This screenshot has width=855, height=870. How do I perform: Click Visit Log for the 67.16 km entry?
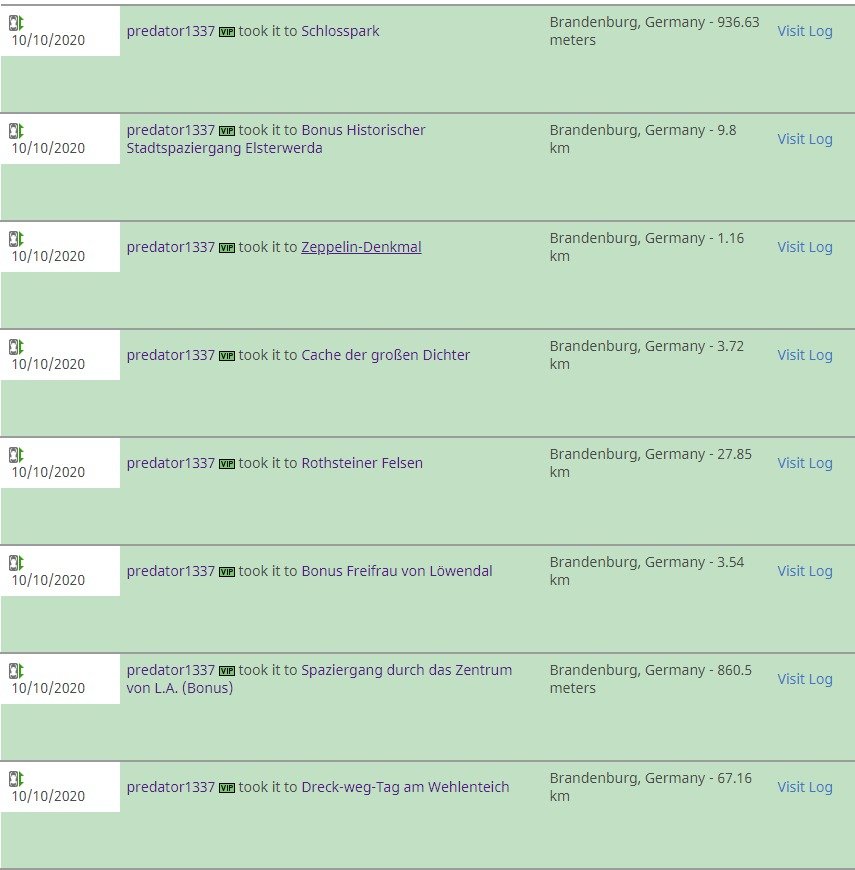click(x=805, y=787)
